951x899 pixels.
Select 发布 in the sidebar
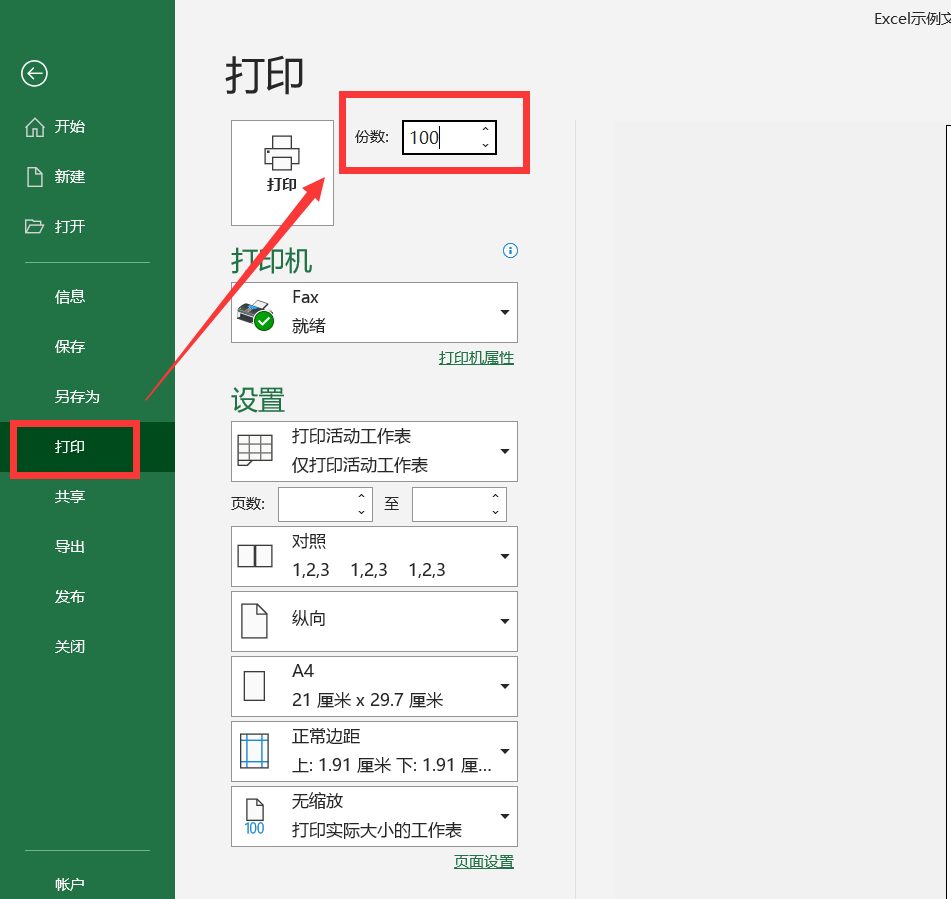(70, 597)
